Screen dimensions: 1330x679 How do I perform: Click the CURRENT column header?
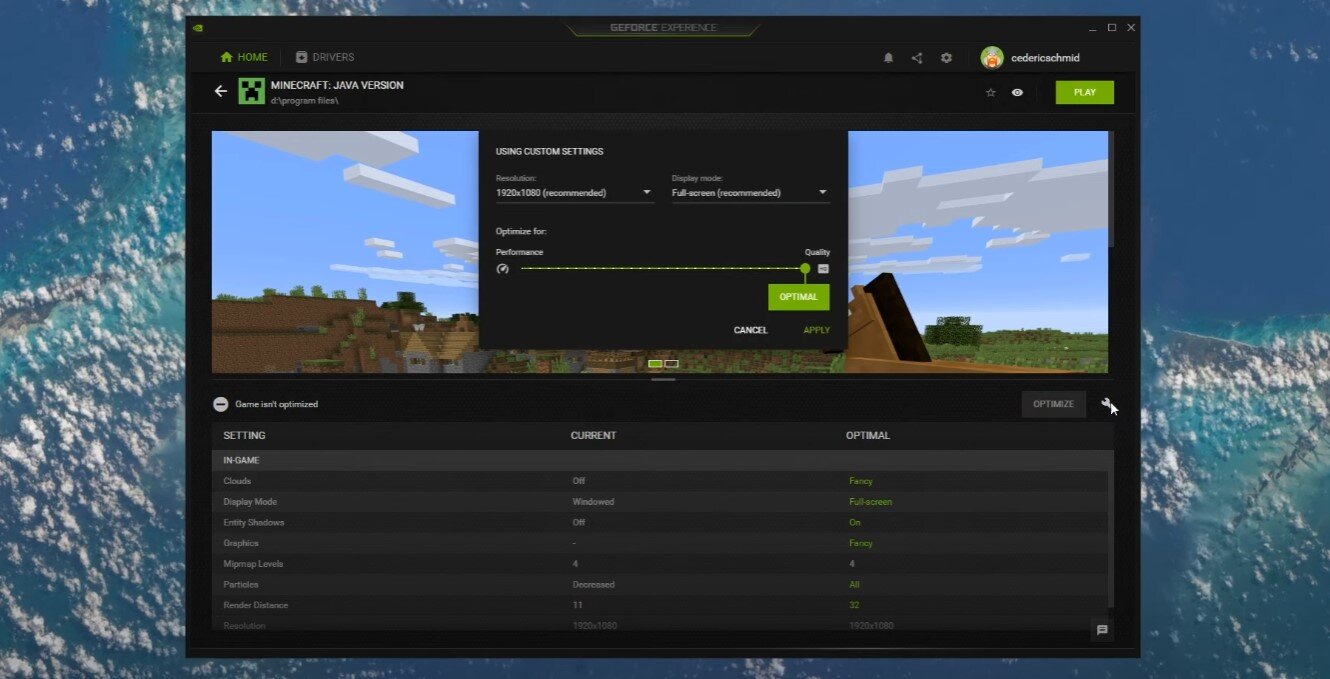click(x=593, y=436)
